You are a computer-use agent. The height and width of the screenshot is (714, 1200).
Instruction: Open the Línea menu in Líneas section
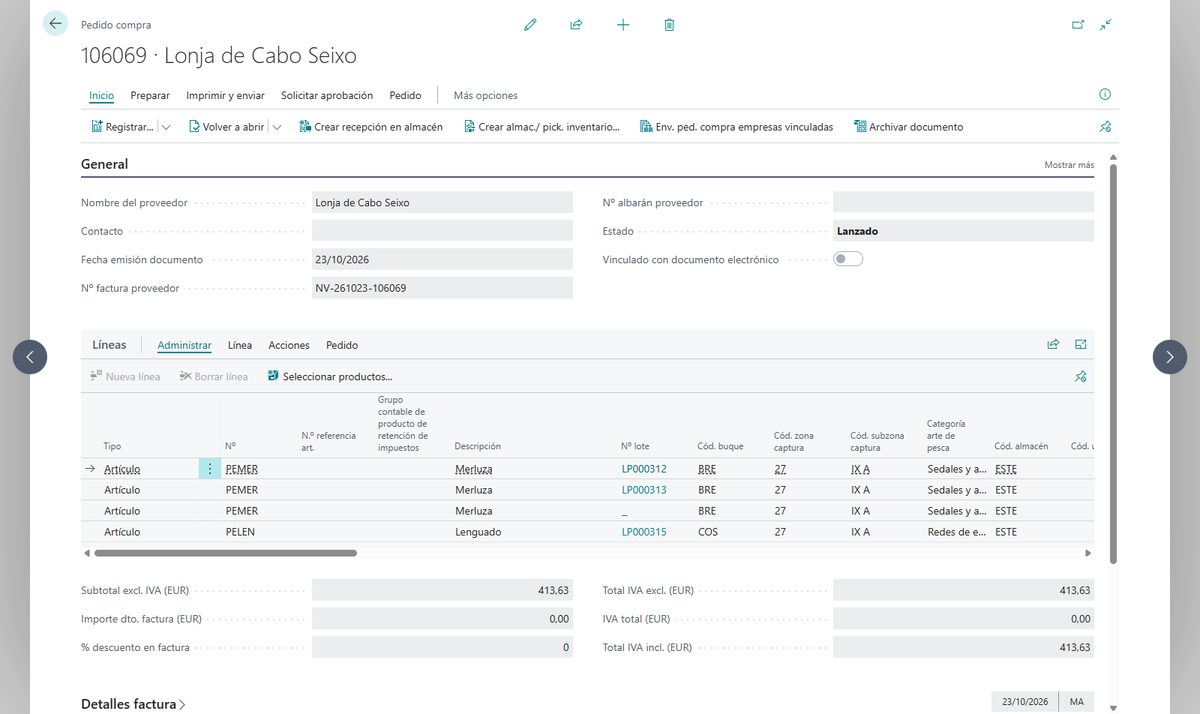(240, 345)
